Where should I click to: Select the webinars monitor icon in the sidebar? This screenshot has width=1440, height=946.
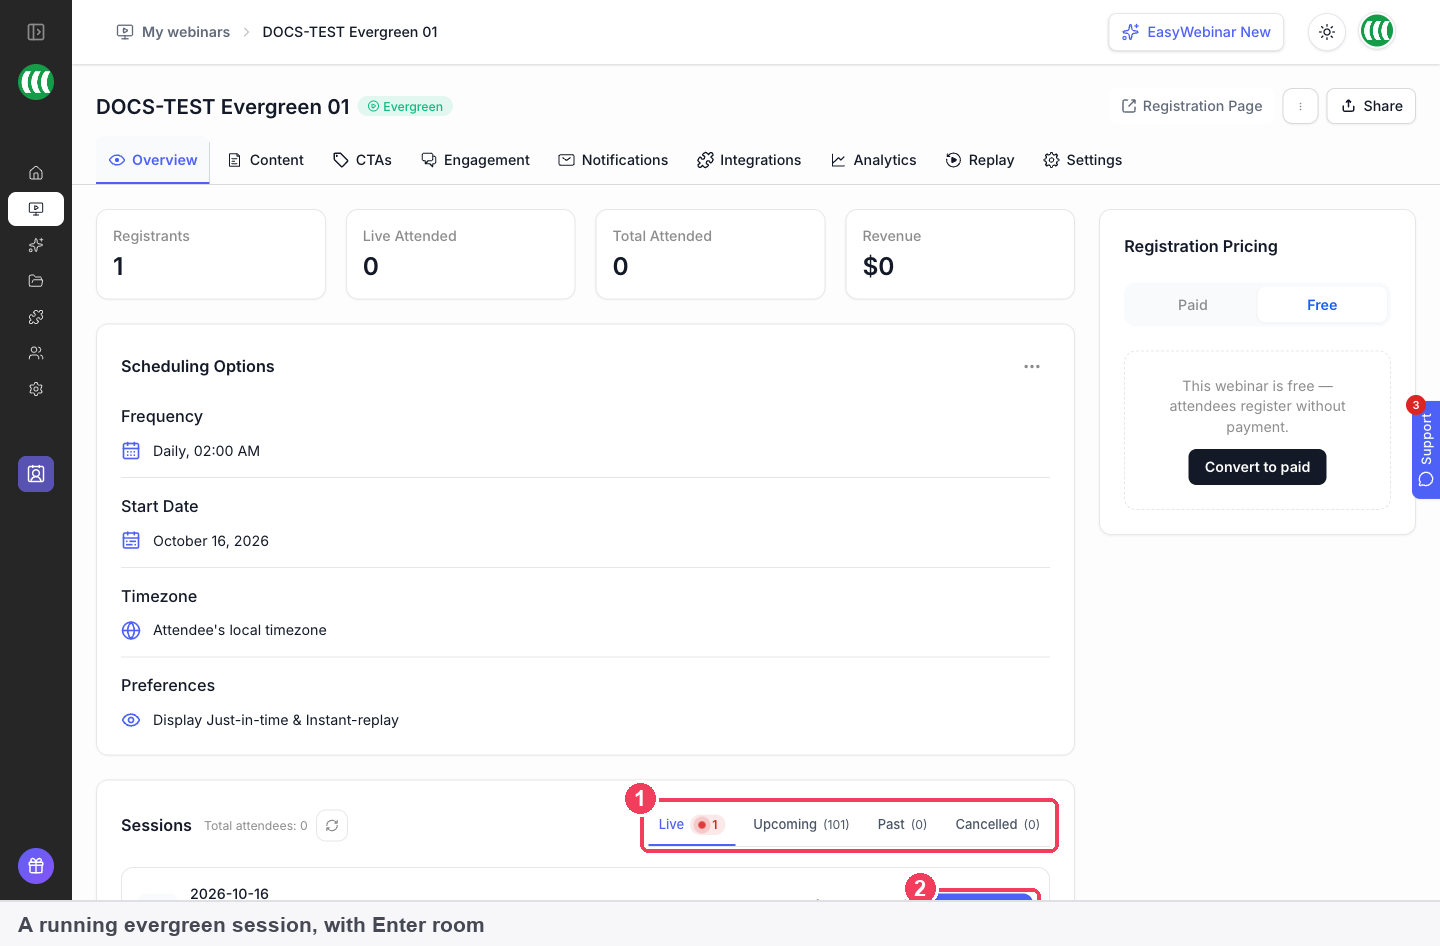coord(36,209)
